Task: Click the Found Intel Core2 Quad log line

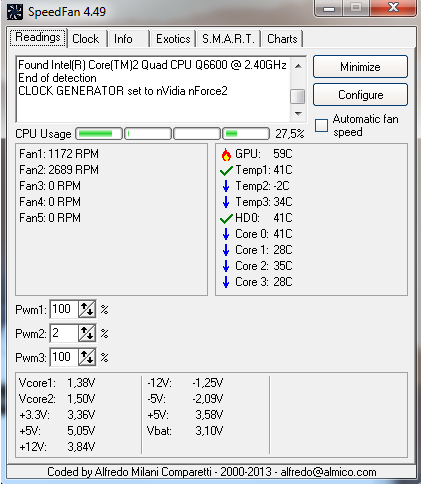Action: [152, 65]
